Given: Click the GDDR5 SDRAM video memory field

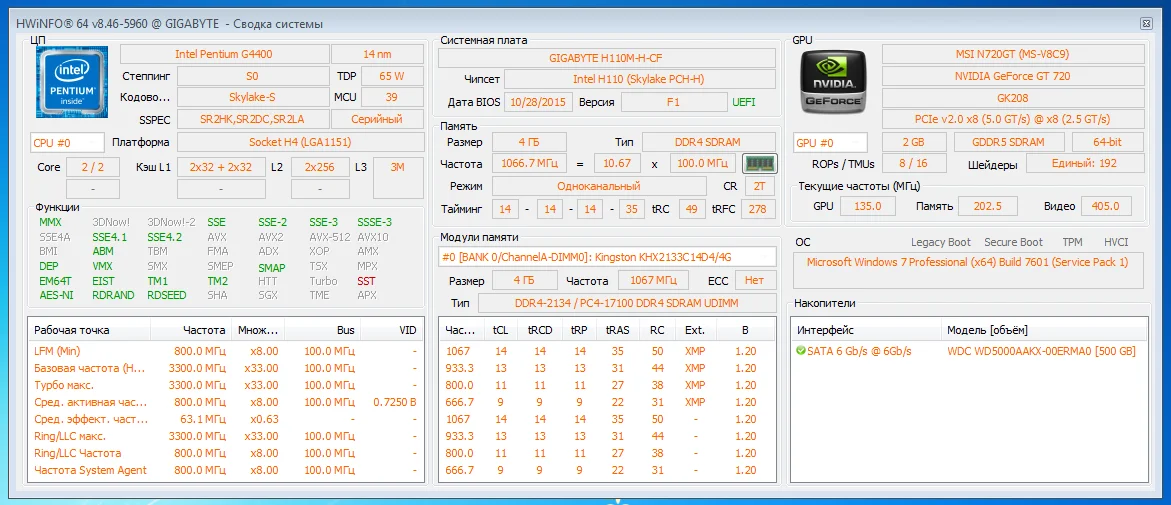Looking at the screenshot, I should pos(1008,142).
